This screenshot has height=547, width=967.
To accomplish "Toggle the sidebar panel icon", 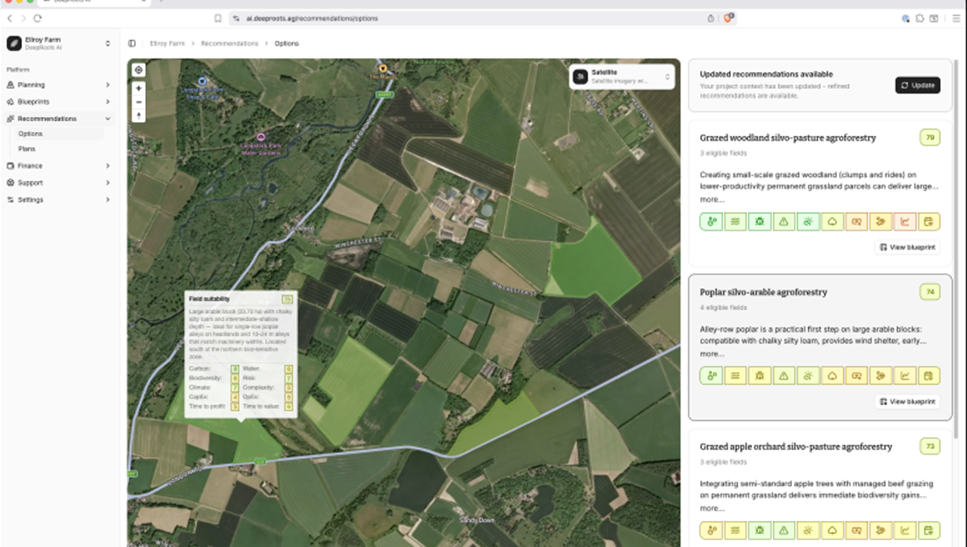I will tap(132, 44).
